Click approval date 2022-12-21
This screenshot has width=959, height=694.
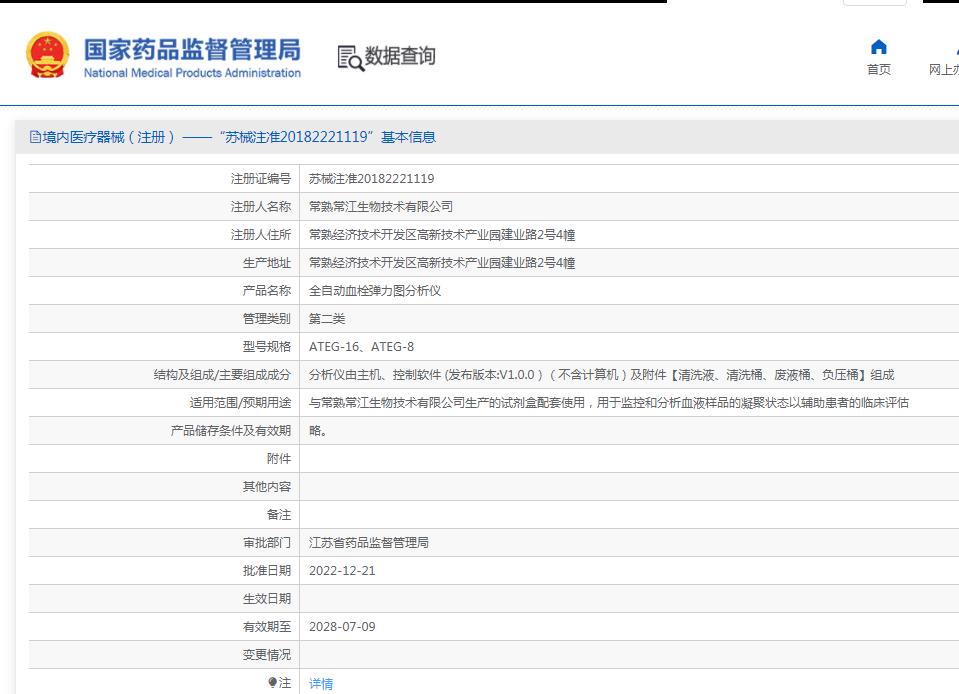coord(342,570)
